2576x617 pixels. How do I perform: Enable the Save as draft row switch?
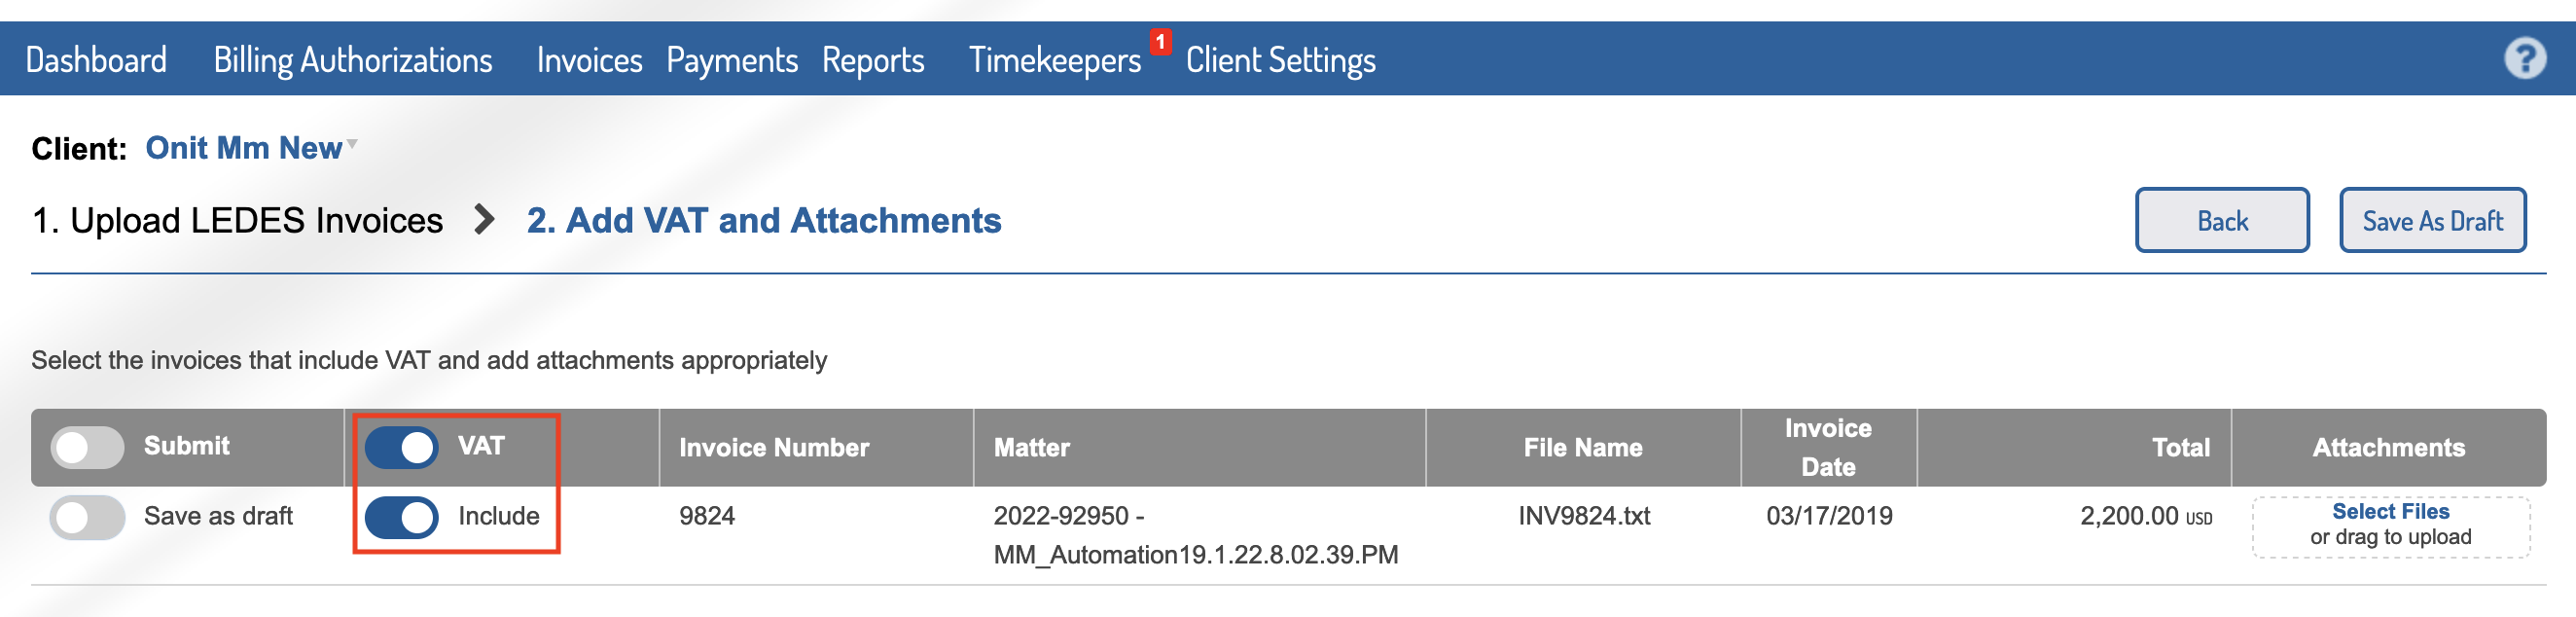(88, 517)
